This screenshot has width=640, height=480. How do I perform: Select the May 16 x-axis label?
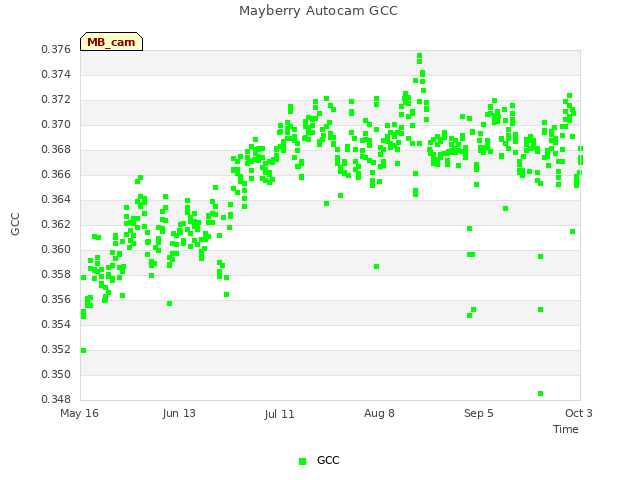point(80,413)
